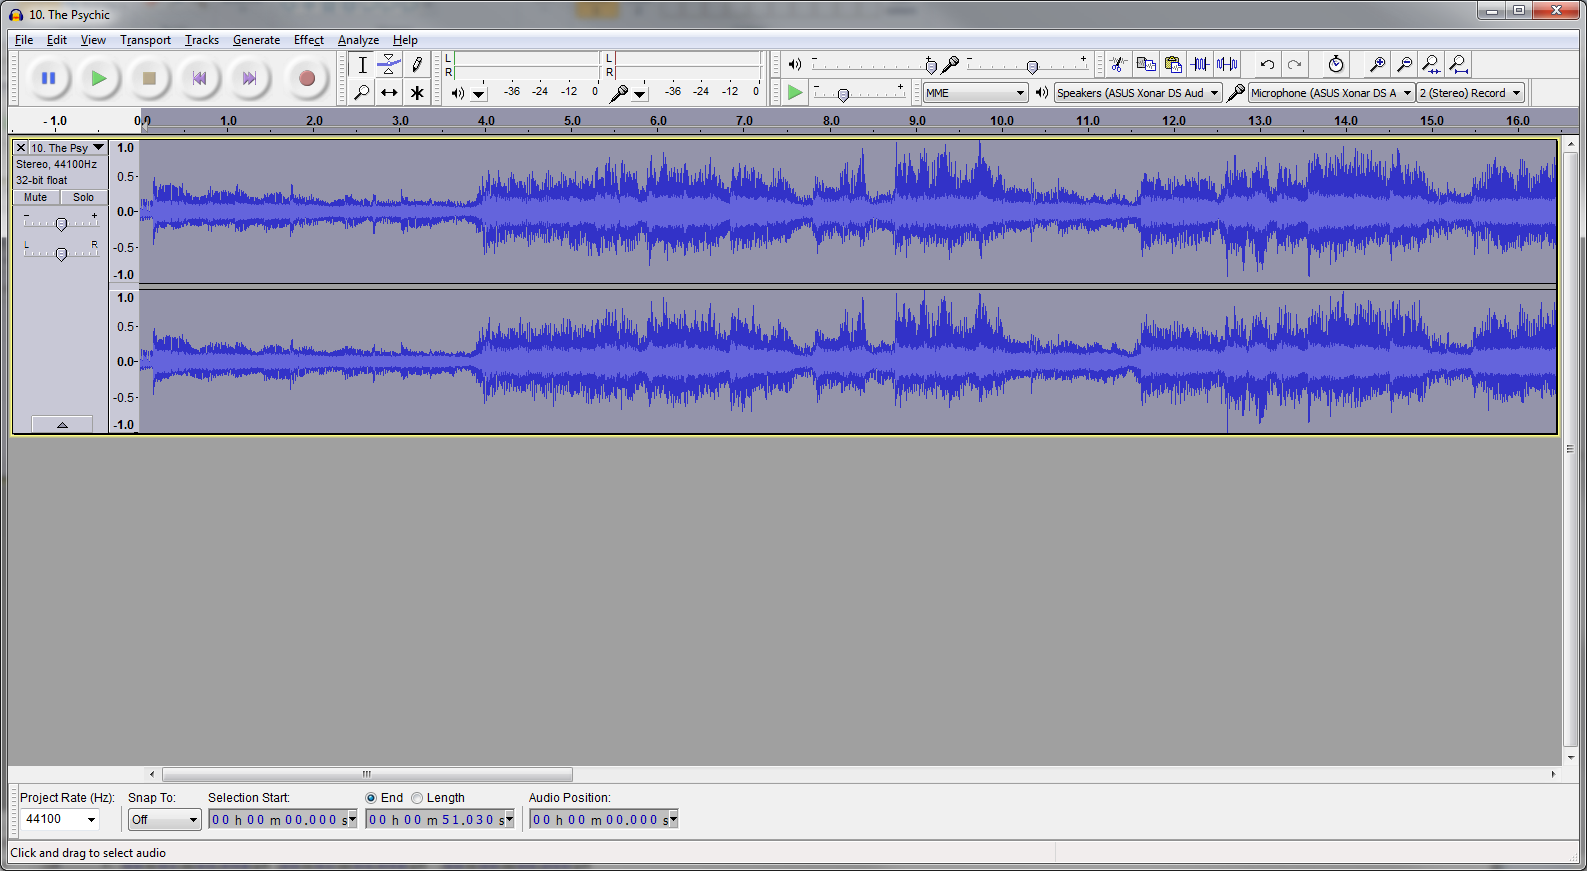
Task: Open the Transport menu
Action: pos(145,40)
